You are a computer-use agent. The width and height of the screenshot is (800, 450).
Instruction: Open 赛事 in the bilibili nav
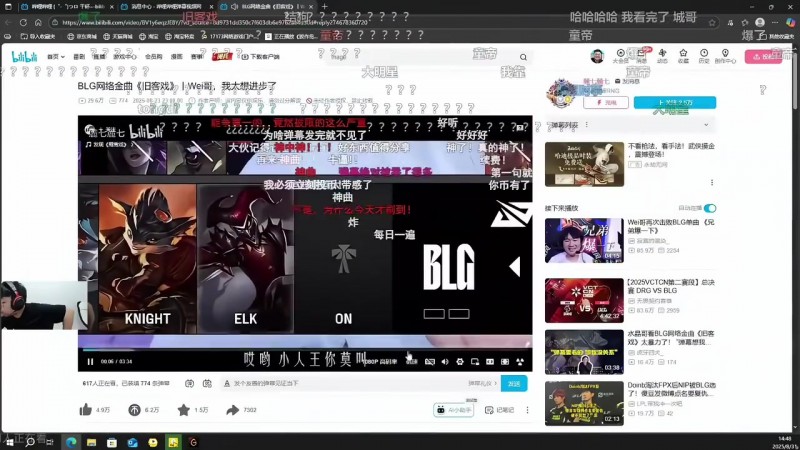click(x=196, y=57)
